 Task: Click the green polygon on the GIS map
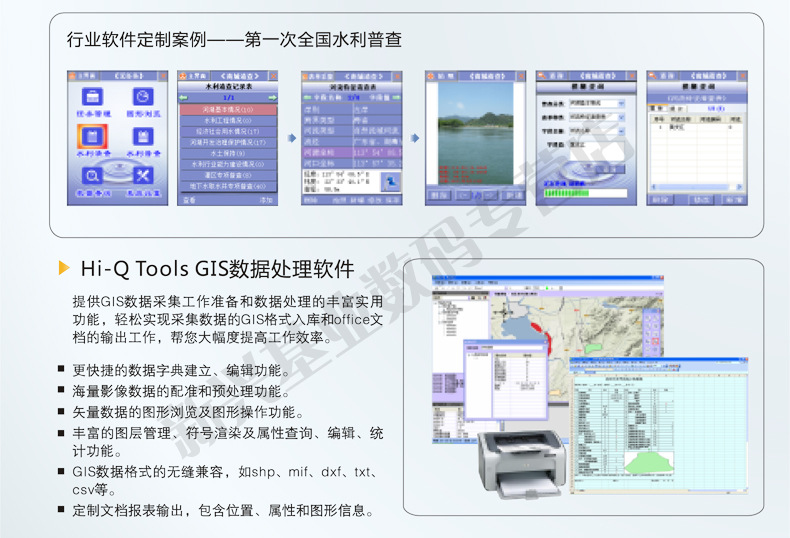(595, 349)
